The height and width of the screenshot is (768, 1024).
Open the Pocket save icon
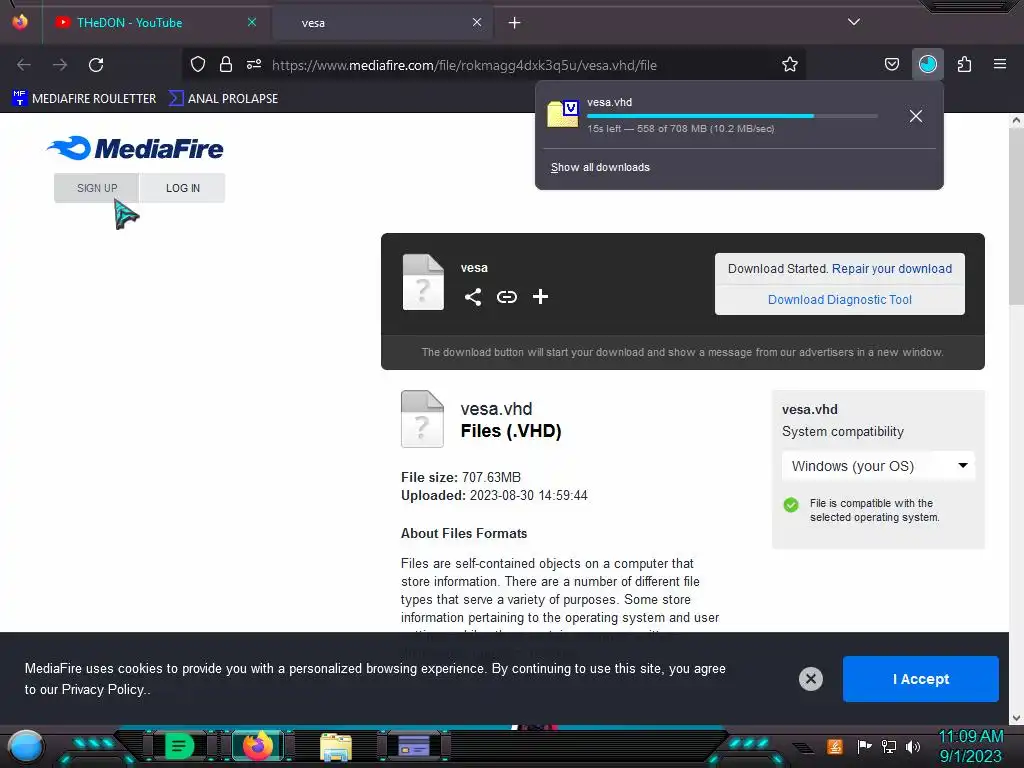click(891, 64)
